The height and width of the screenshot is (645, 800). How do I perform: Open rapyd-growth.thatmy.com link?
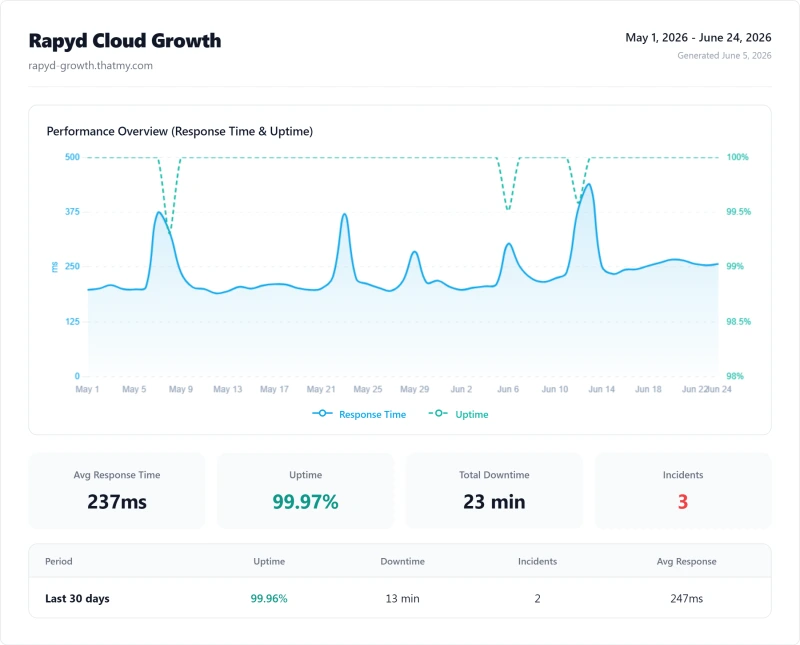pyautogui.click(x=90, y=65)
